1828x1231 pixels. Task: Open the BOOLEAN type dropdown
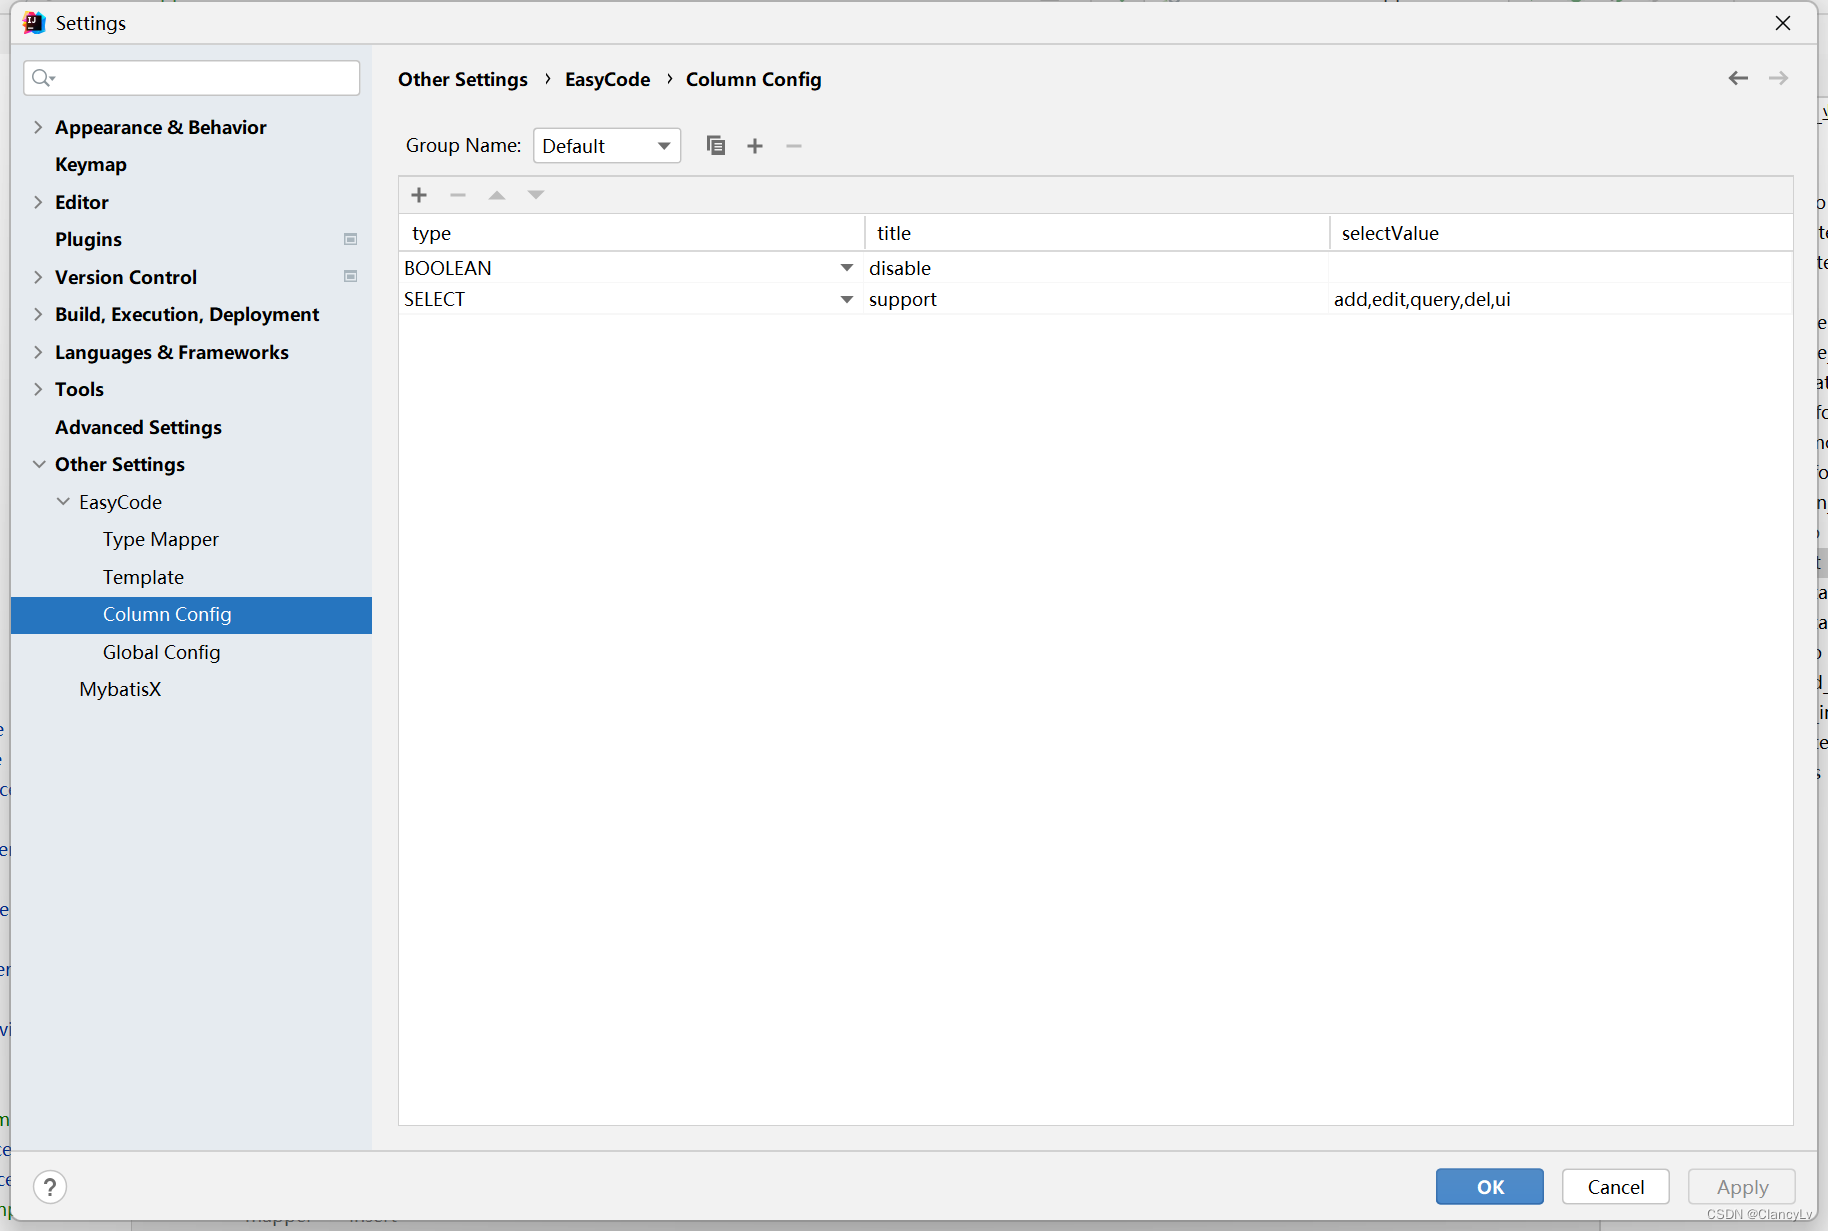tap(847, 268)
